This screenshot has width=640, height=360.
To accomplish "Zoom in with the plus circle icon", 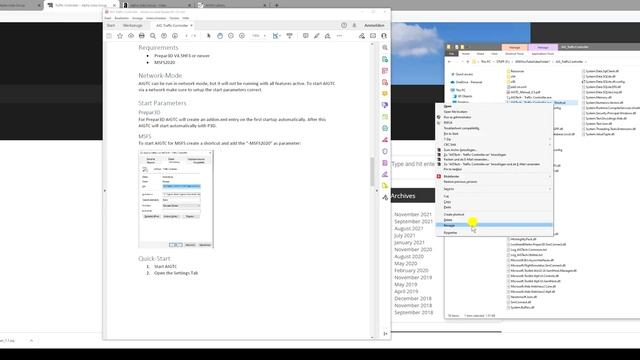I will coord(242,36).
